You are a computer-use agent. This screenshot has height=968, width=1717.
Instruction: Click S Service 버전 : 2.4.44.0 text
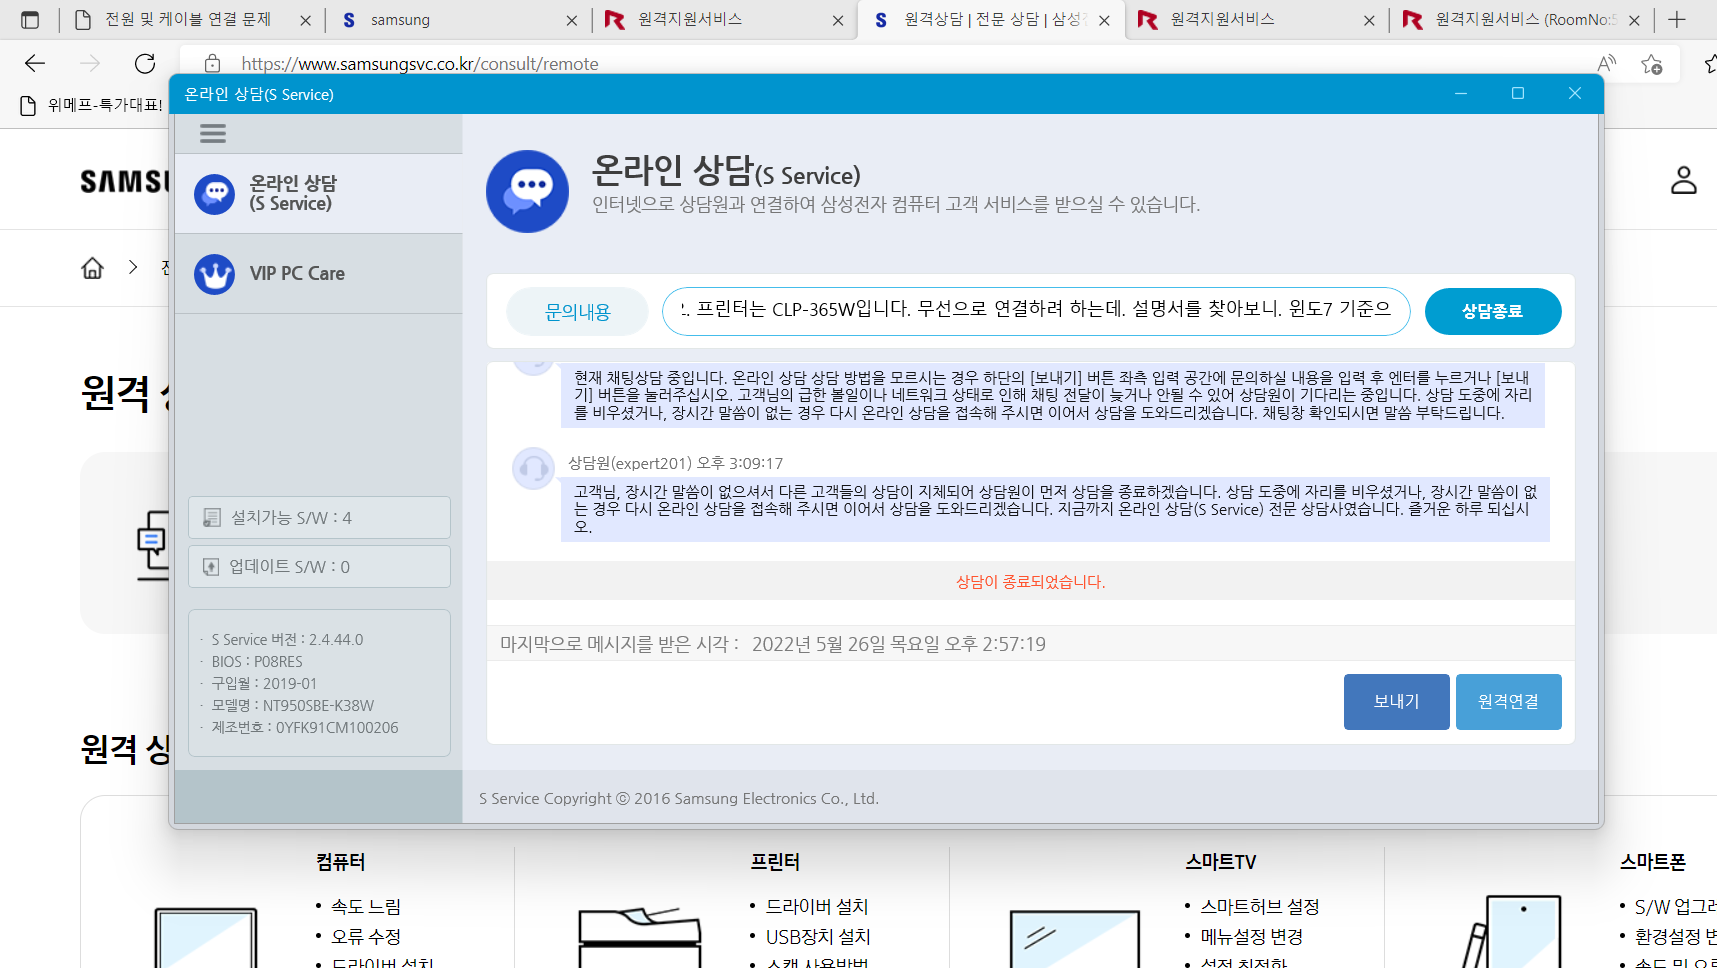tap(287, 640)
